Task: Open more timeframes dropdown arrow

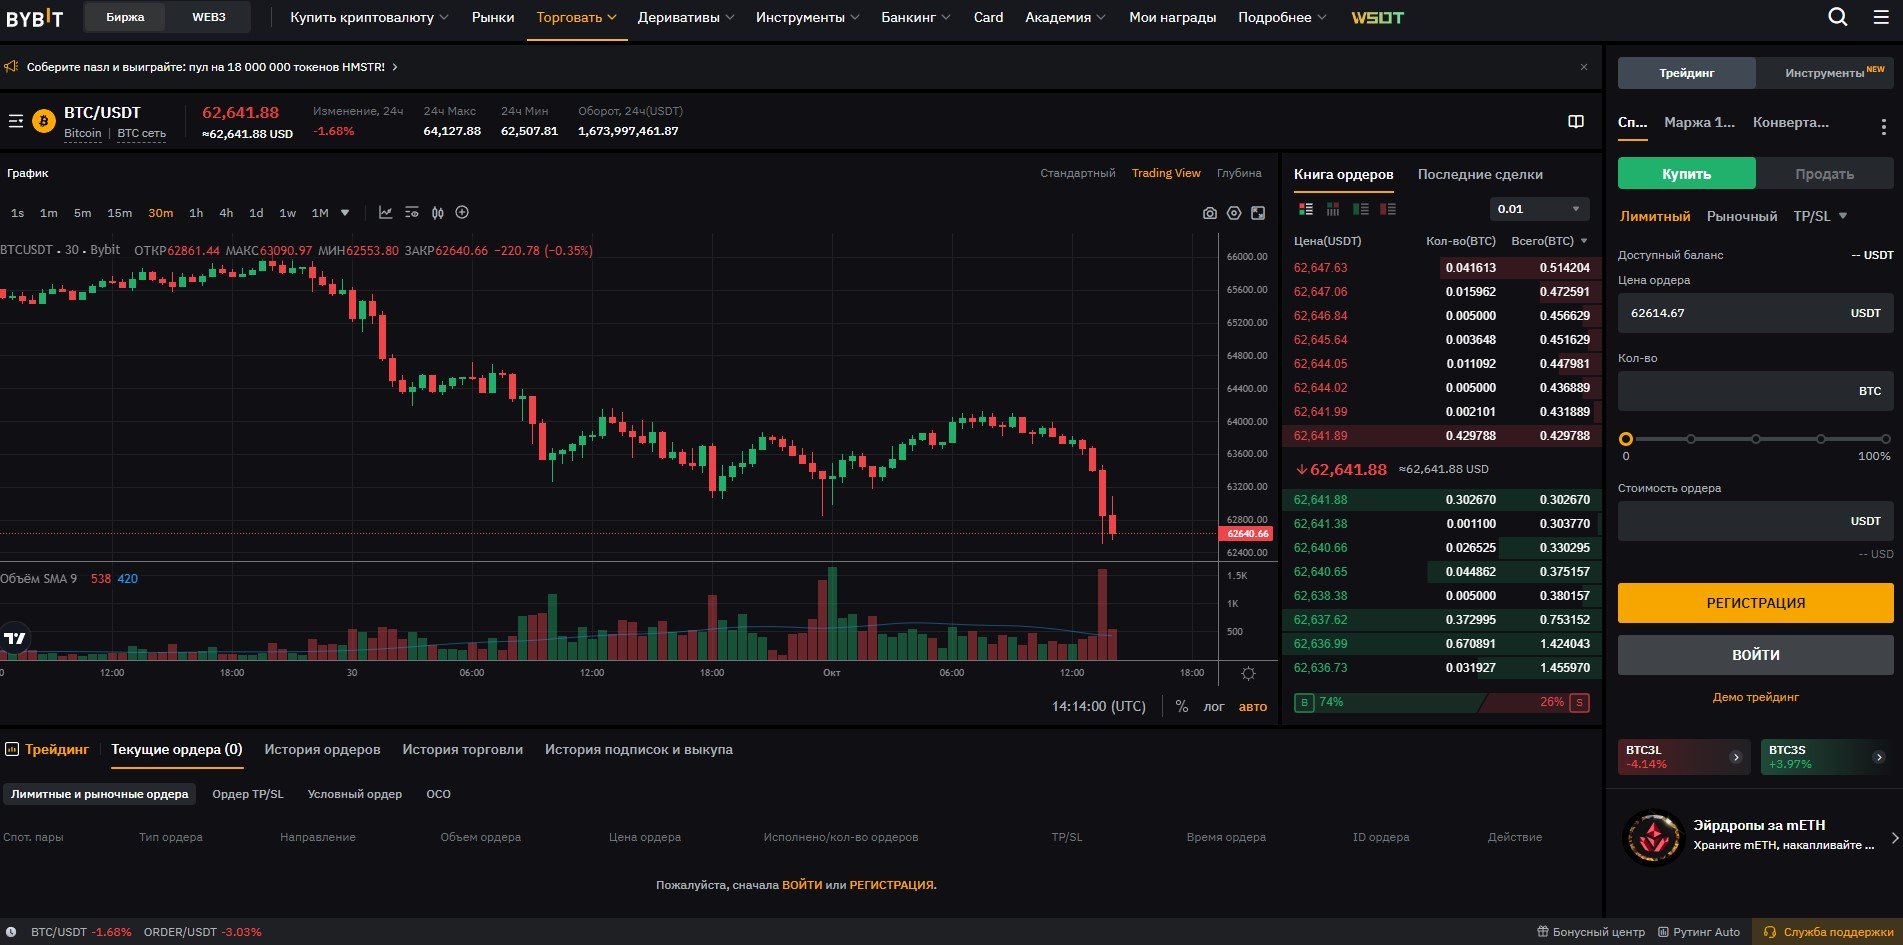Action: pyautogui.click(x=345, y=213)
